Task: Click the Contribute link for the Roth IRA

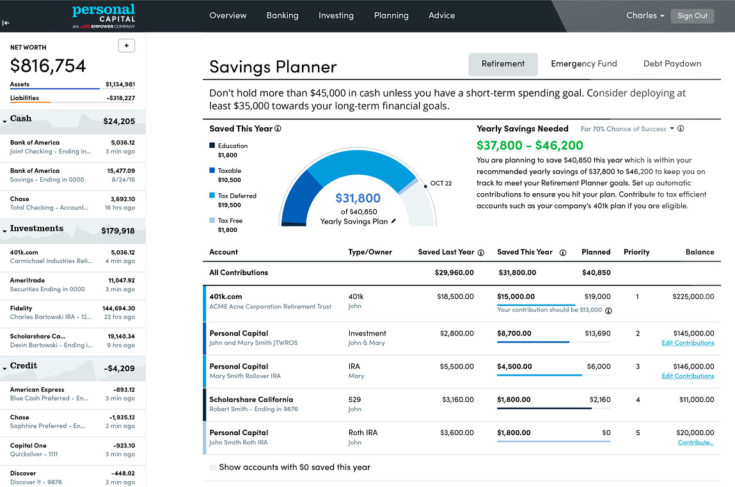Action: click(x=696, y=443)
